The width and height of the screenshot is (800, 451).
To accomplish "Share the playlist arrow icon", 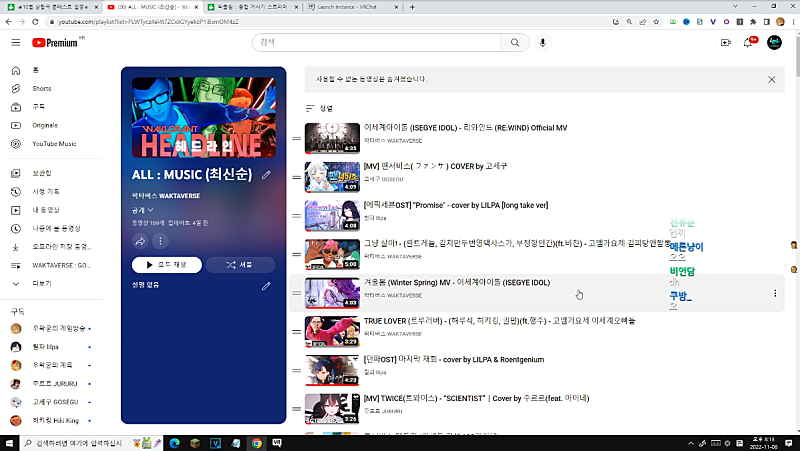I will 140,241.
